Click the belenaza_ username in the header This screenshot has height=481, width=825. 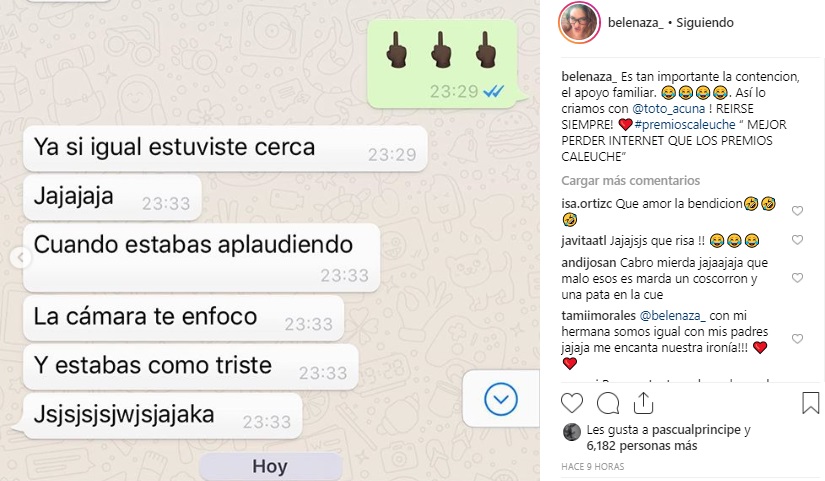tap(636, 23)
